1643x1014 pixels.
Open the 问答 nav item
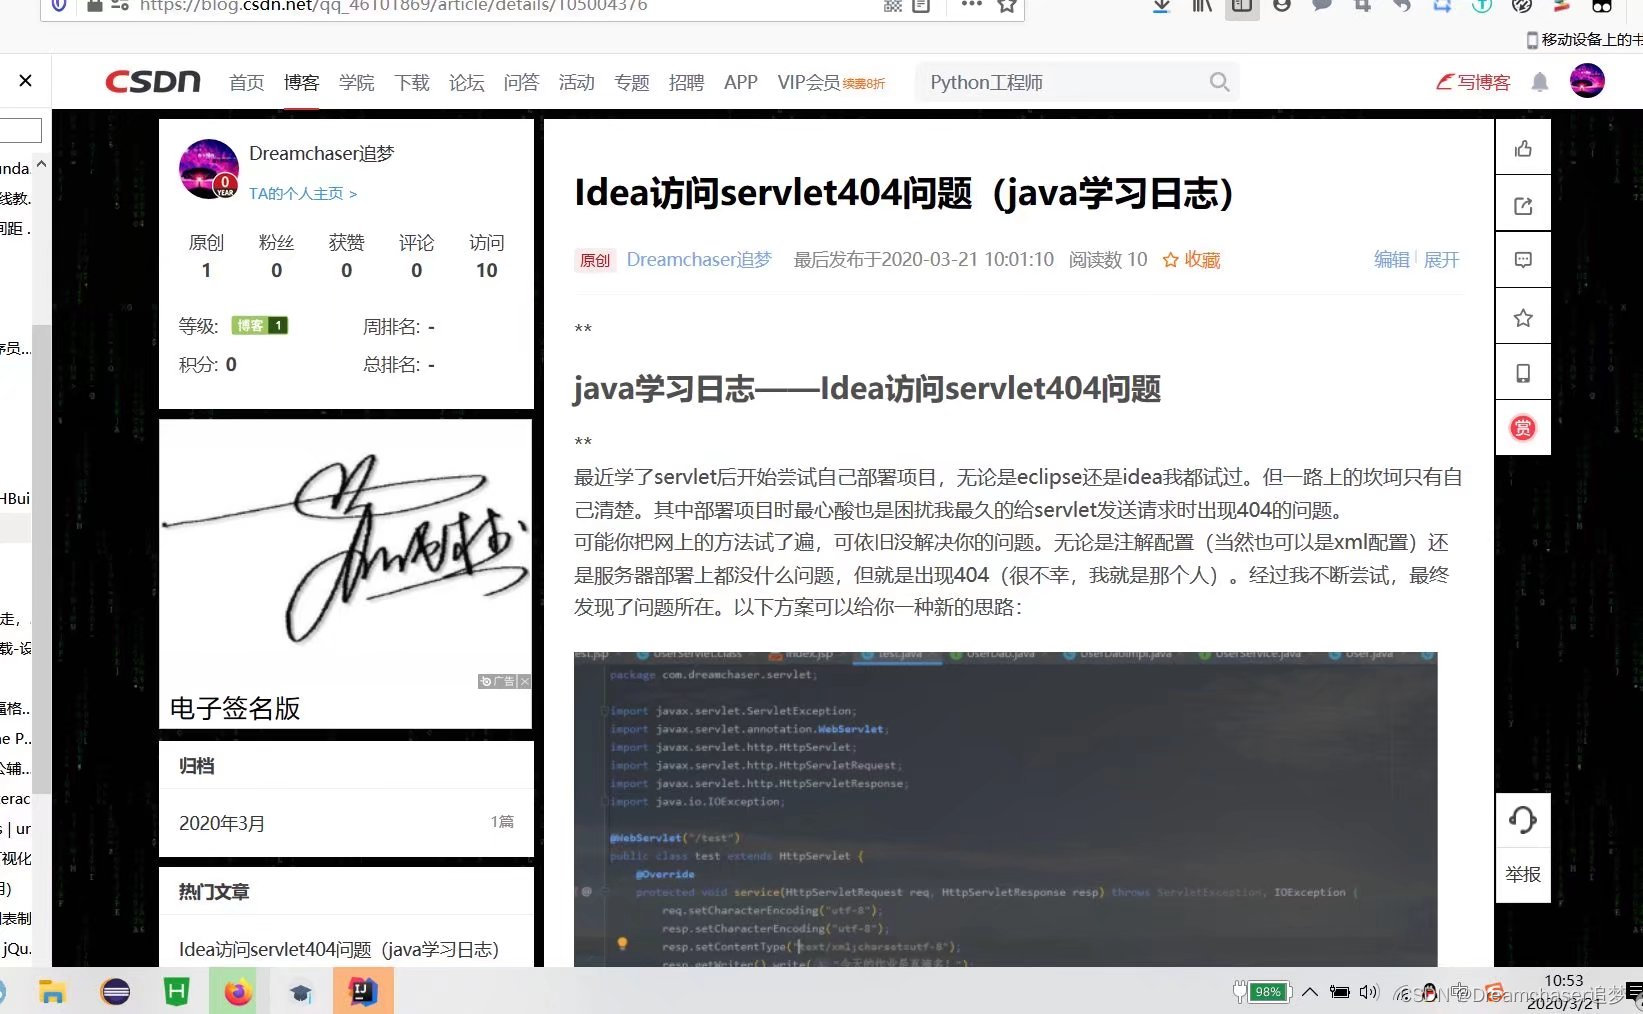pos(521,83)
